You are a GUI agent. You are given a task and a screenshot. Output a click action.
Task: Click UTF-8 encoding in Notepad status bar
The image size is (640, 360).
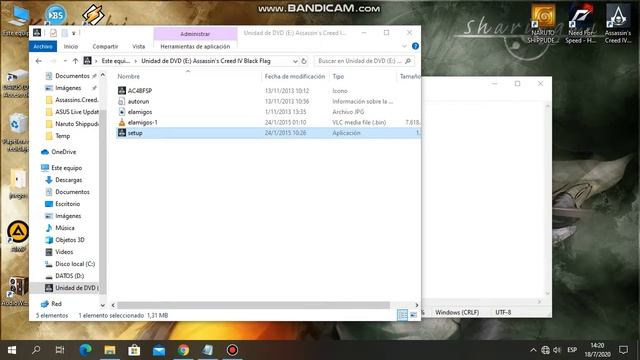coord(503,312)
